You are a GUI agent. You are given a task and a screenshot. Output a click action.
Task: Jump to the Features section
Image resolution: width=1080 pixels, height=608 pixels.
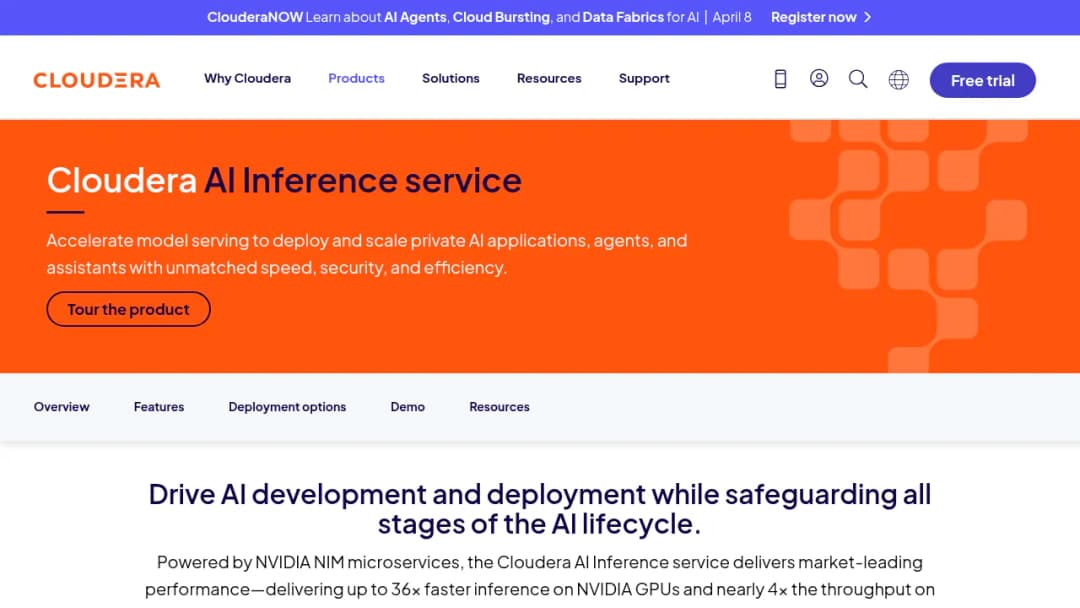159,407
